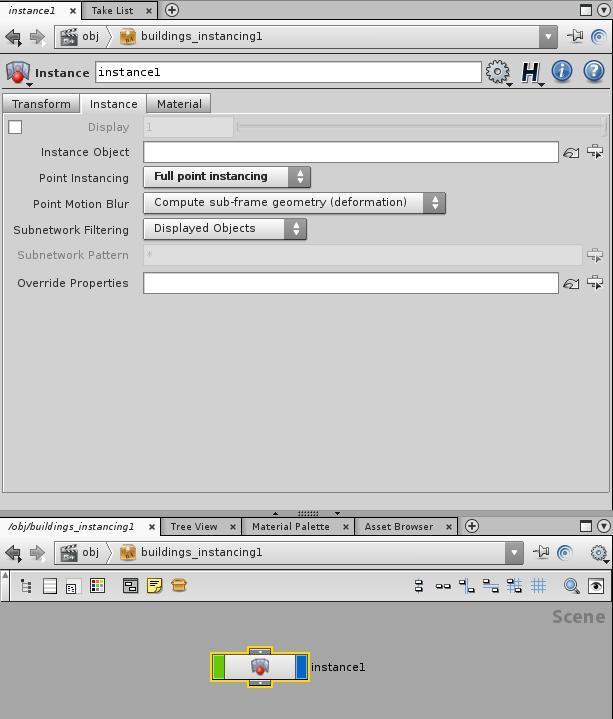Open node chooser beside Instance Object field

click(594, 152)
